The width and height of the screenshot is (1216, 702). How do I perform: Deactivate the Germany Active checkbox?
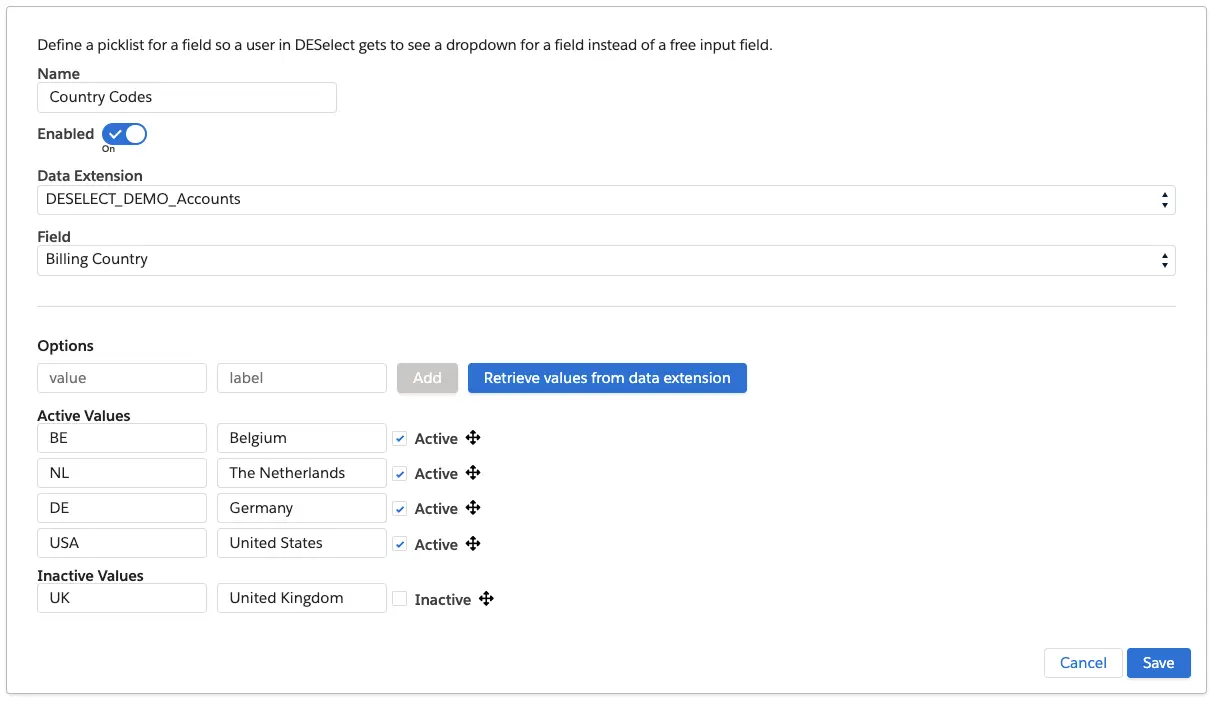click(400, 509)
